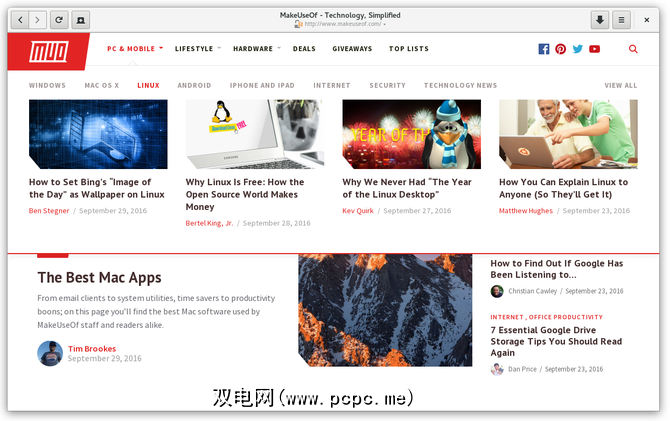Select the Mac OS X submenu tab

(102, 85)
